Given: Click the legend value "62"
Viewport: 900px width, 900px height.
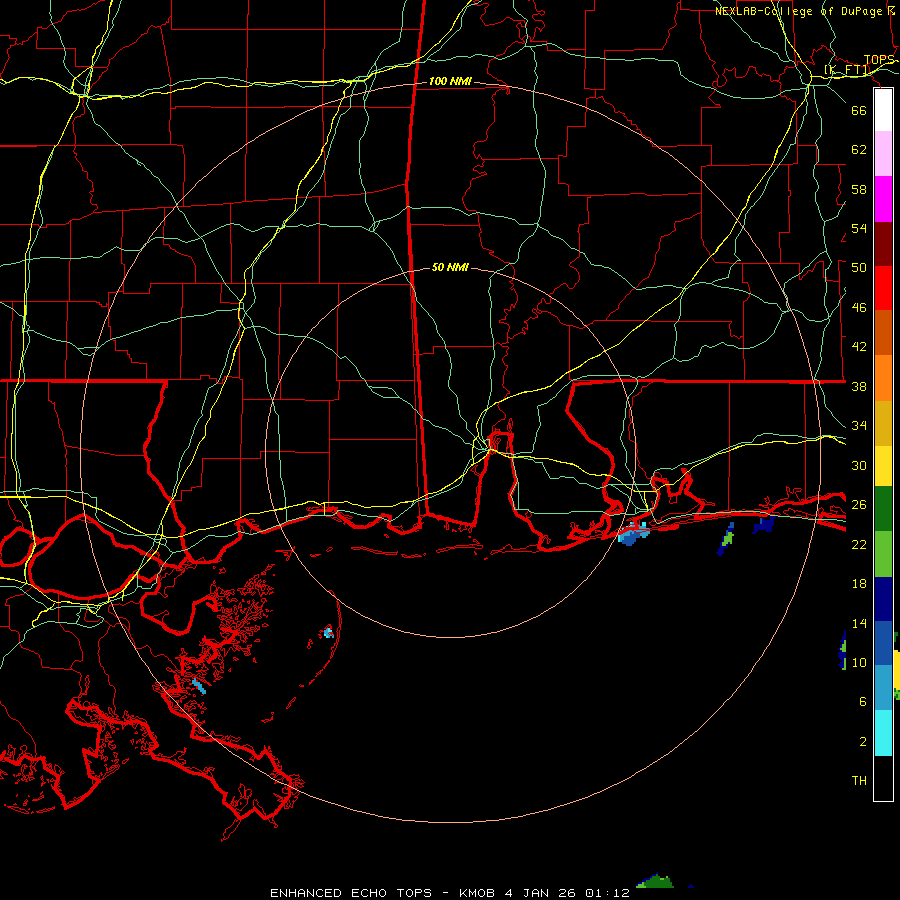Looking at the screenshot, I should (859, 150).
